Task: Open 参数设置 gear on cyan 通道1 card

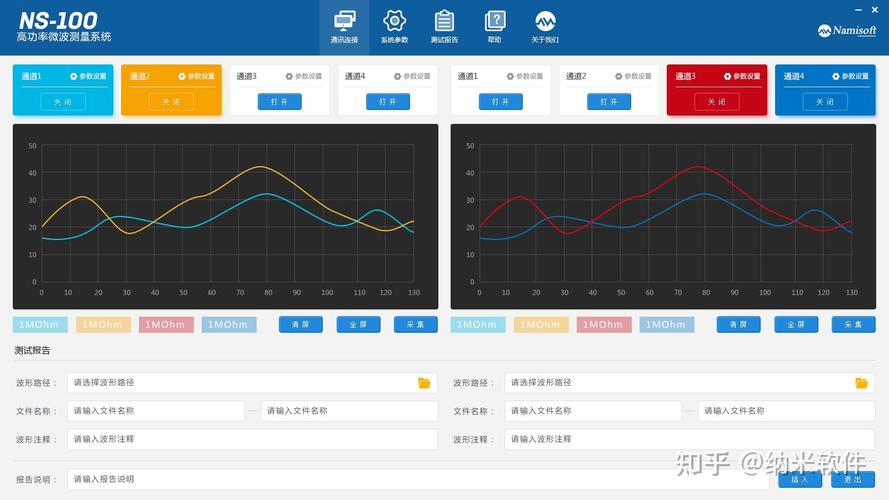Action: (x=88, y=76)
